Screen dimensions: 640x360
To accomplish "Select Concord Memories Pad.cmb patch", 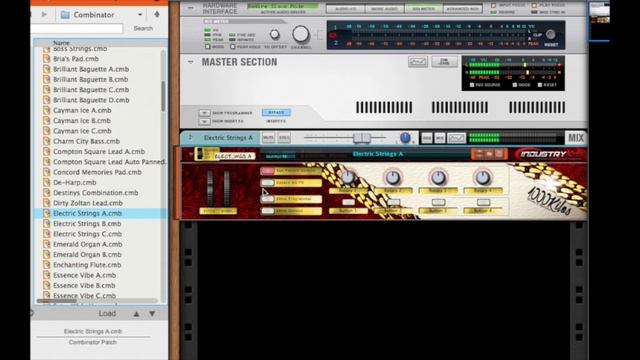I will coord(97,172).
